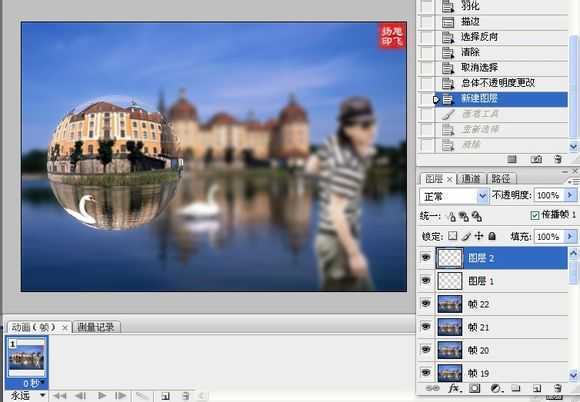Viewport: 580px width, 402px height.
Task: Delete current state in History panel
Action: pyautogui.click(x=558, y=159)
